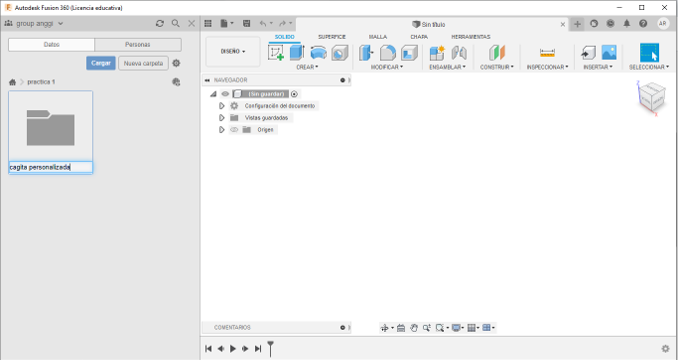The image size is (678, 360).
Task: Close the data panel
Action: (192, 23)
